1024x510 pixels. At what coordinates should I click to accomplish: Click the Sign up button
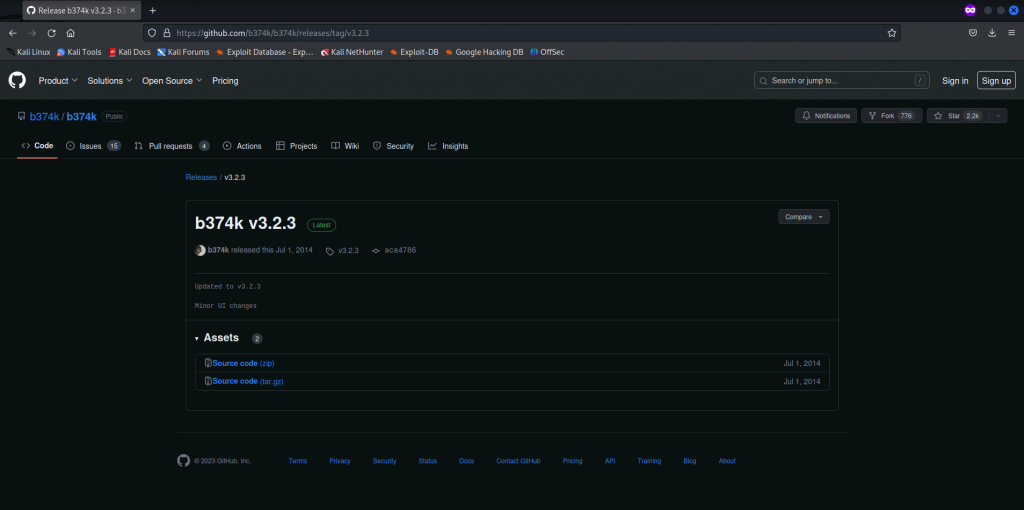pos(997,80)
